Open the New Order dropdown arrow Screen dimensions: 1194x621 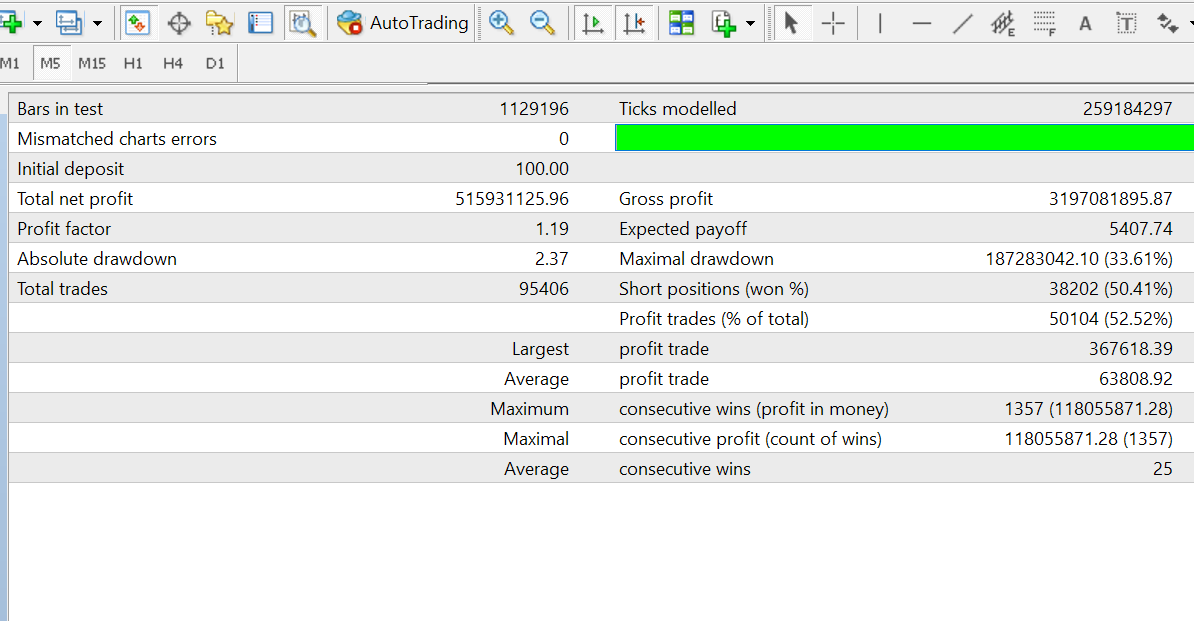37,24
